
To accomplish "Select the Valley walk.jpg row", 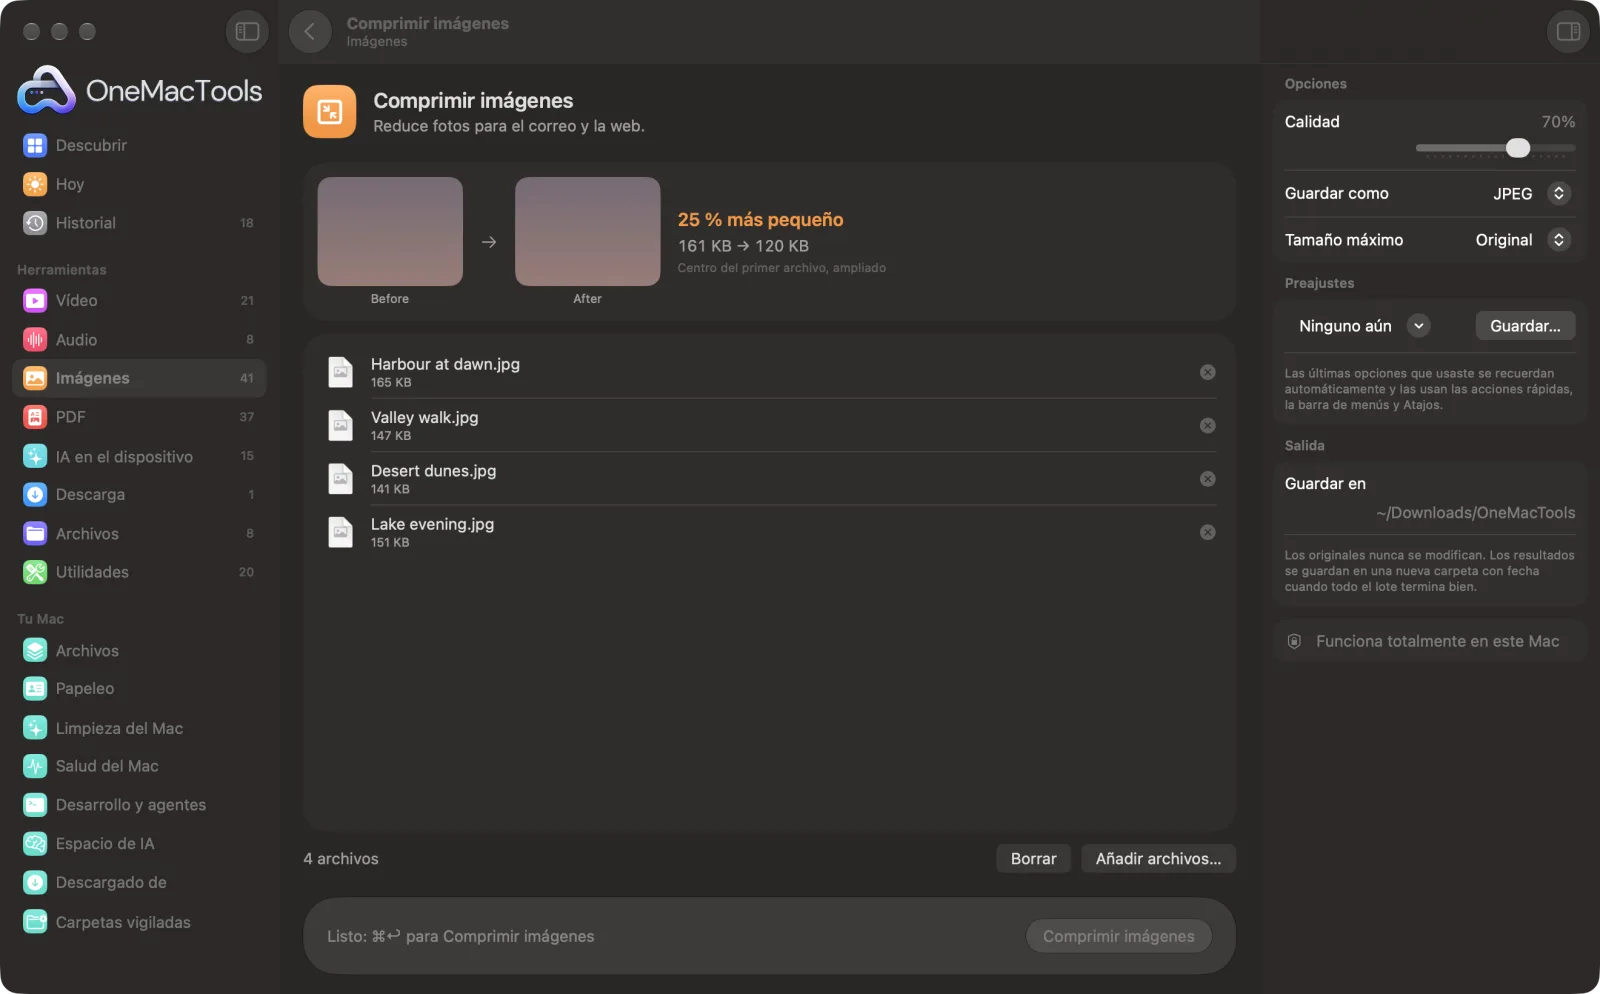I will click(x=769, y=426).
